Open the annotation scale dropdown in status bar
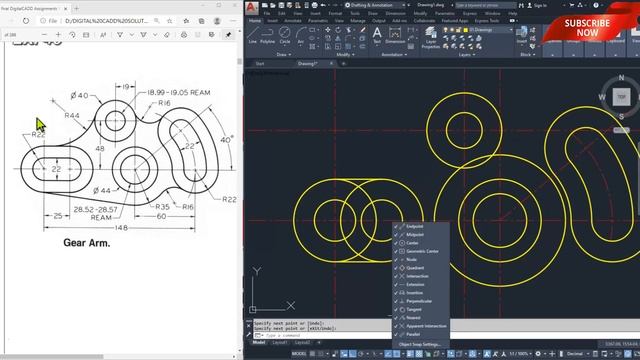 click(x=521, y=353)
